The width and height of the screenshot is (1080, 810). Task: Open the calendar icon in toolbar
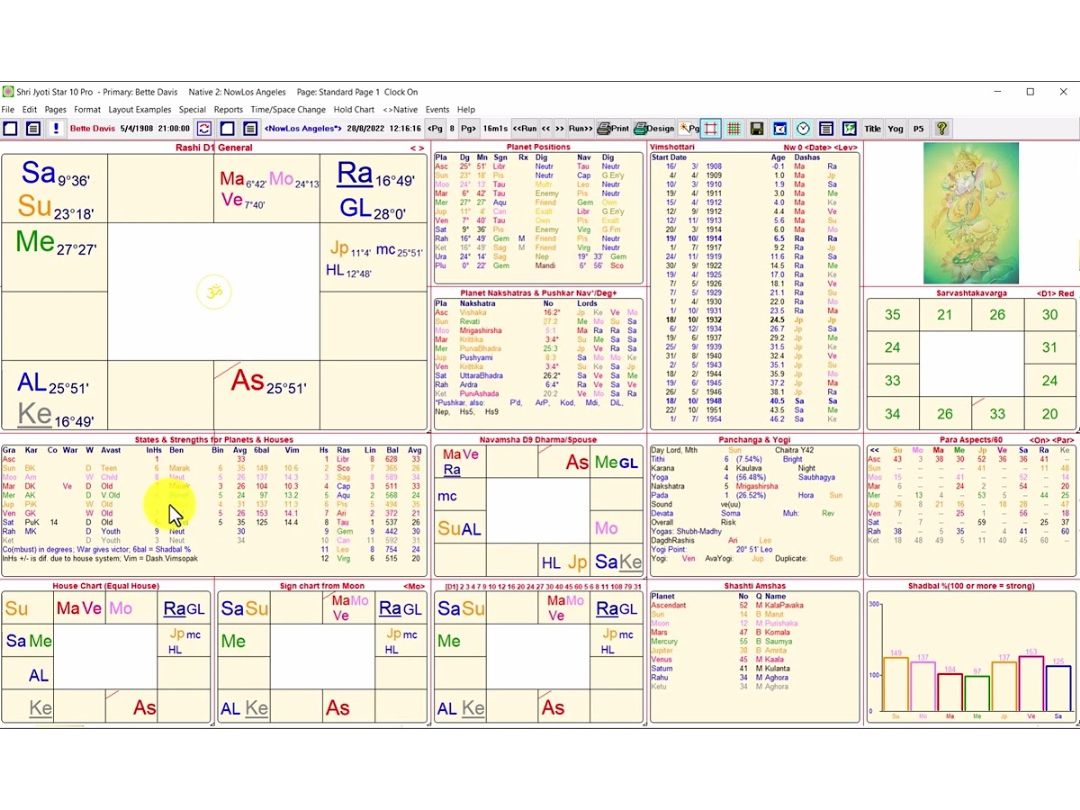pyautogui.click(x=780, y=129)
